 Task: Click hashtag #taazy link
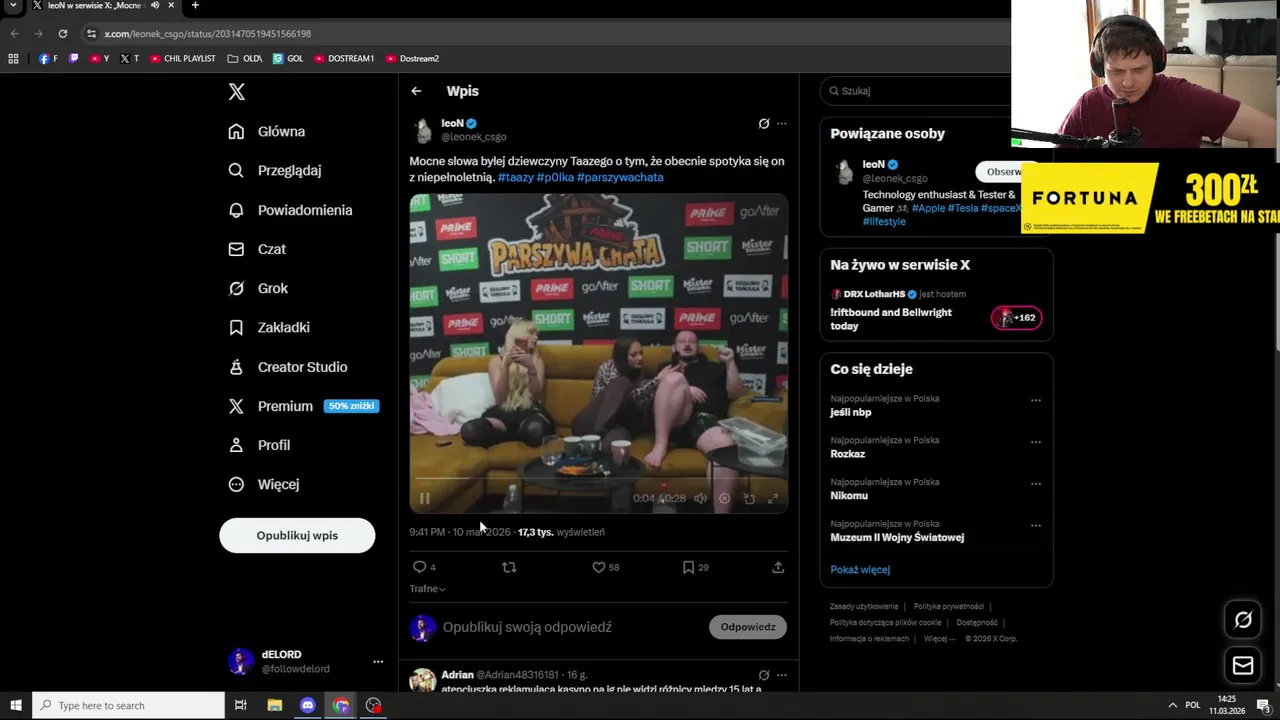pos(516,177)
